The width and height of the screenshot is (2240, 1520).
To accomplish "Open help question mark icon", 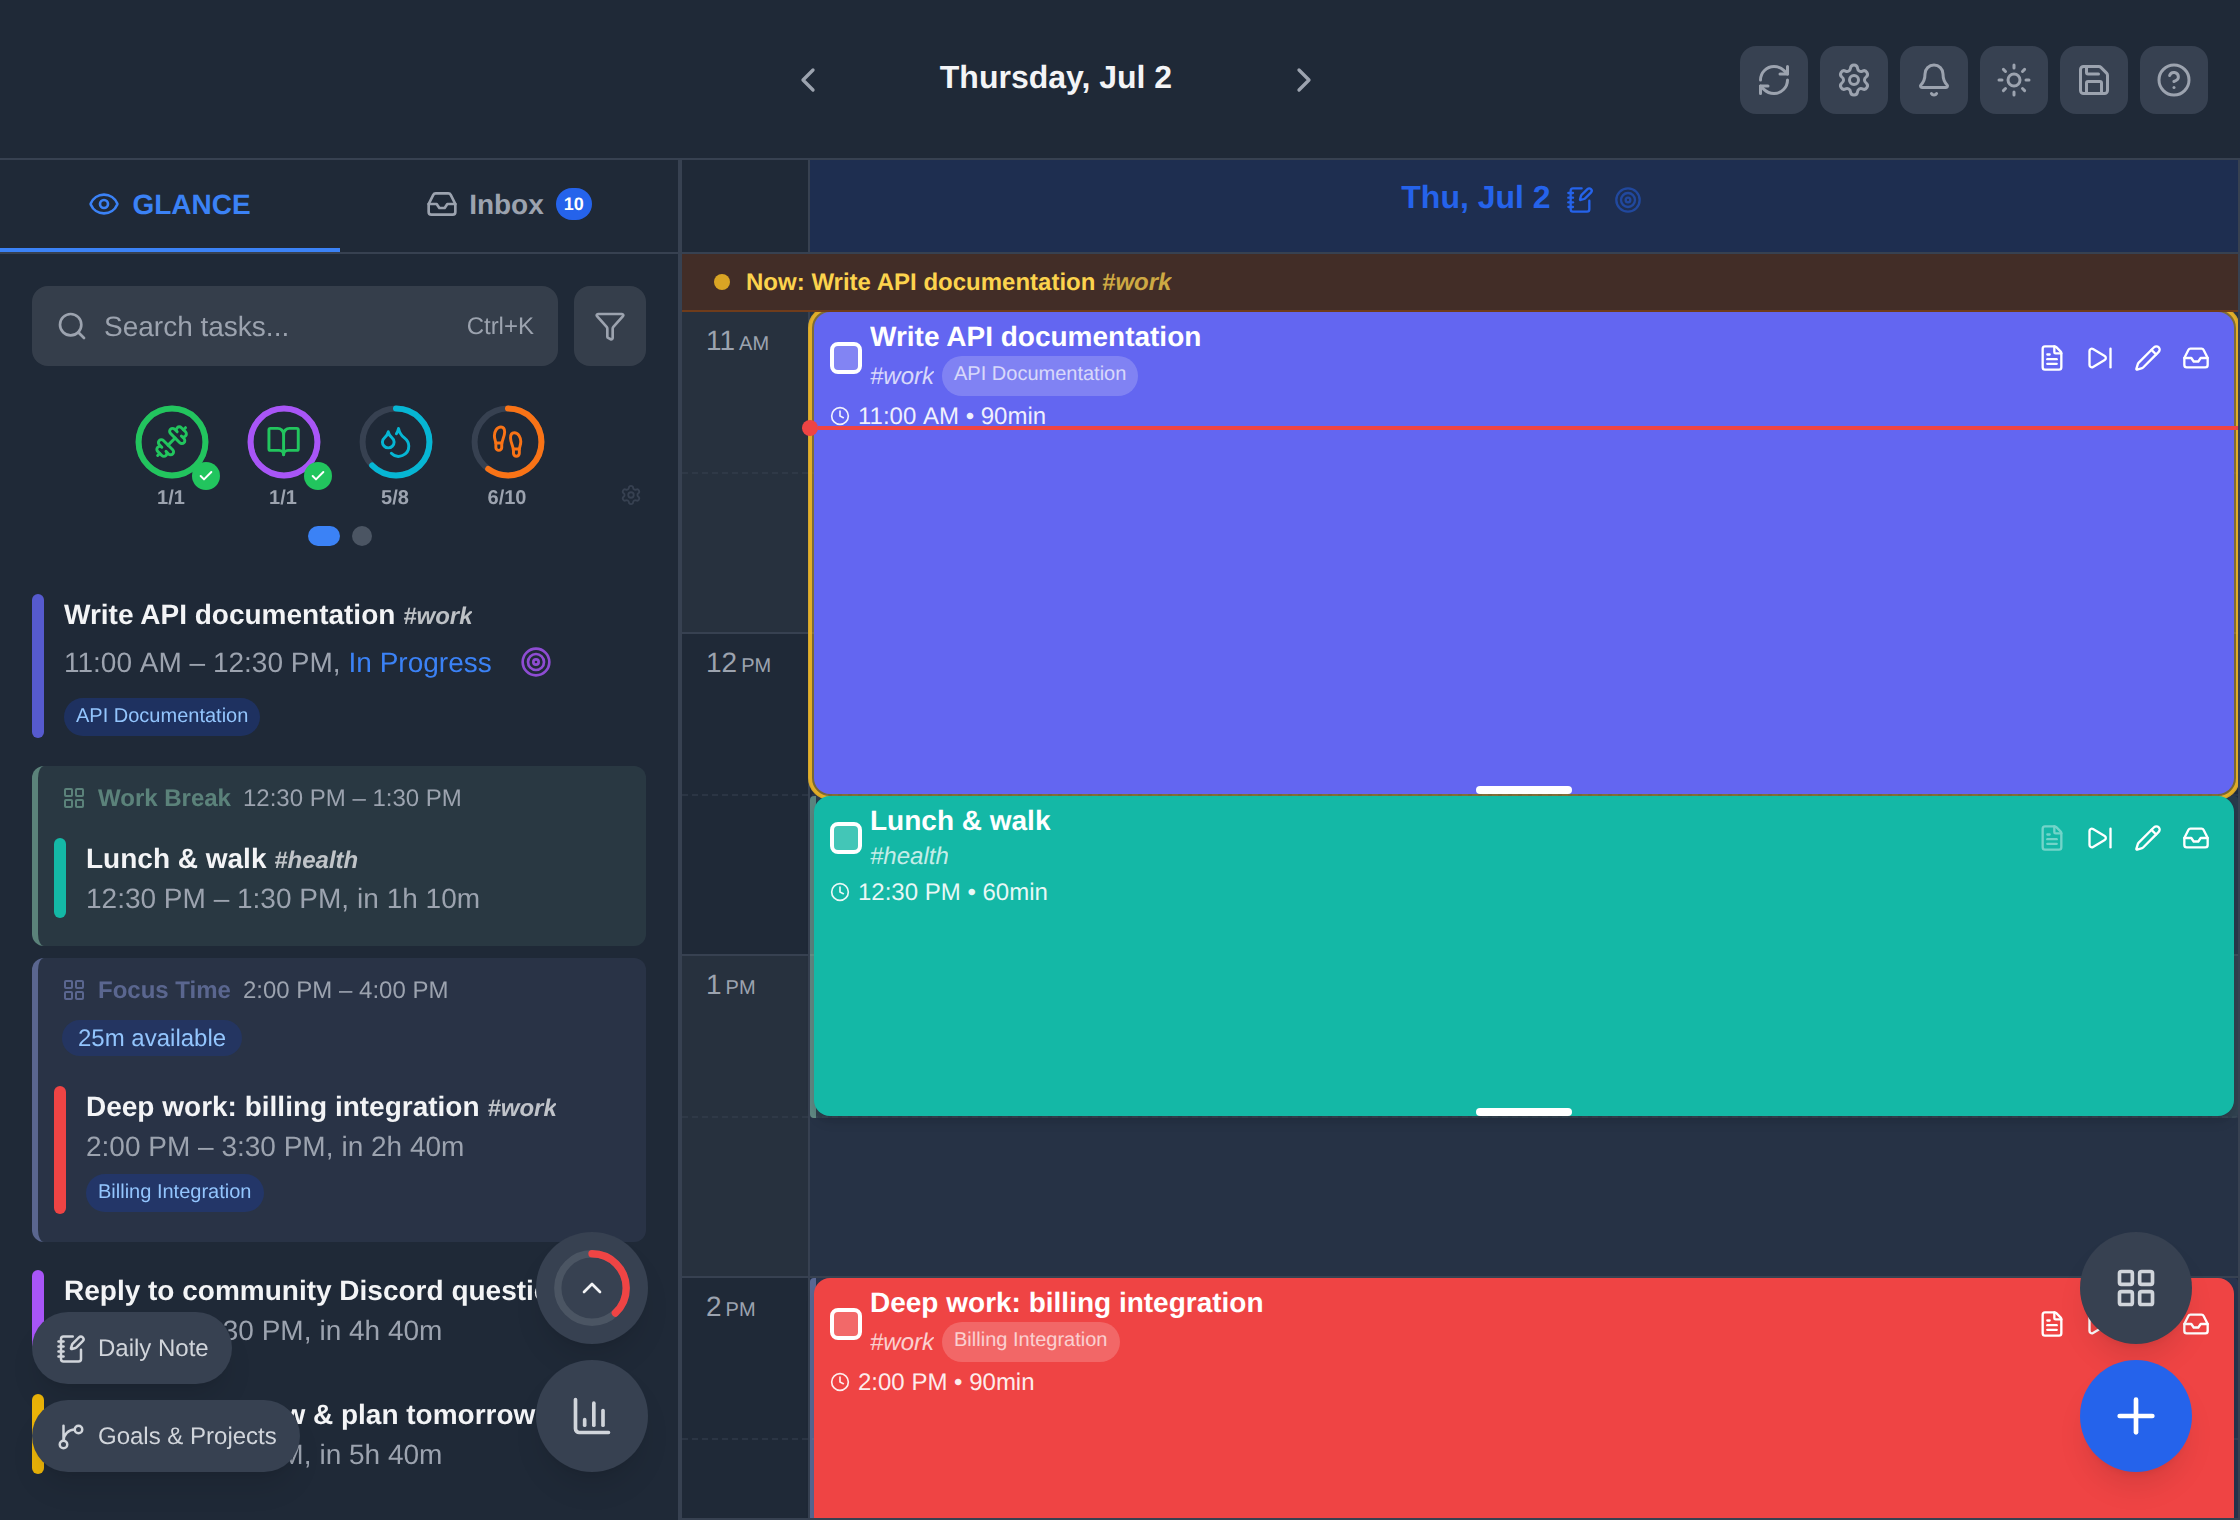I will click(x=2173, y=80).
